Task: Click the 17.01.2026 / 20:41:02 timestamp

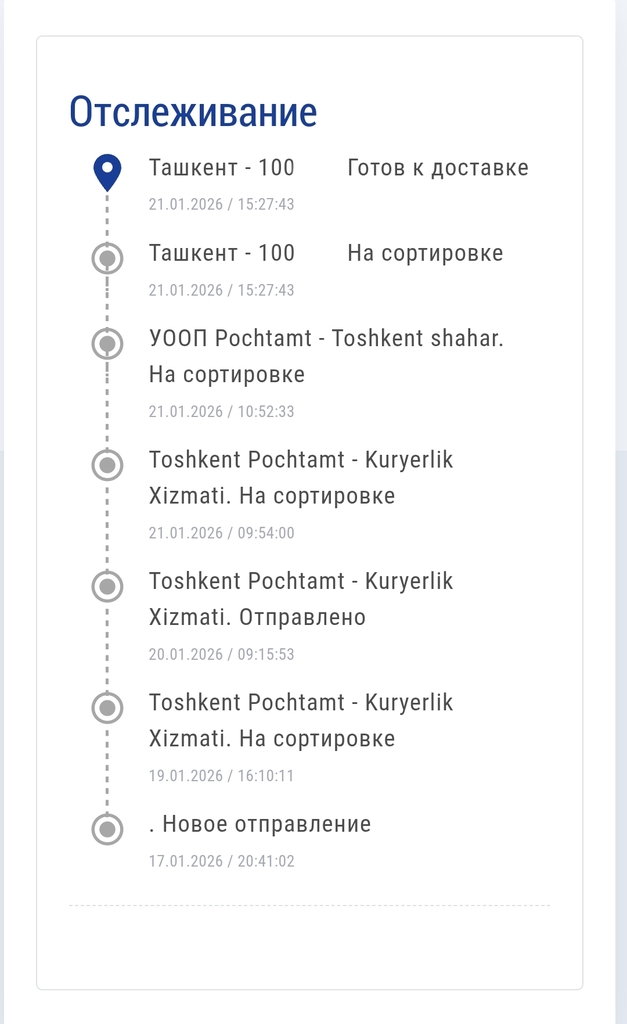Action: (221, 860)
